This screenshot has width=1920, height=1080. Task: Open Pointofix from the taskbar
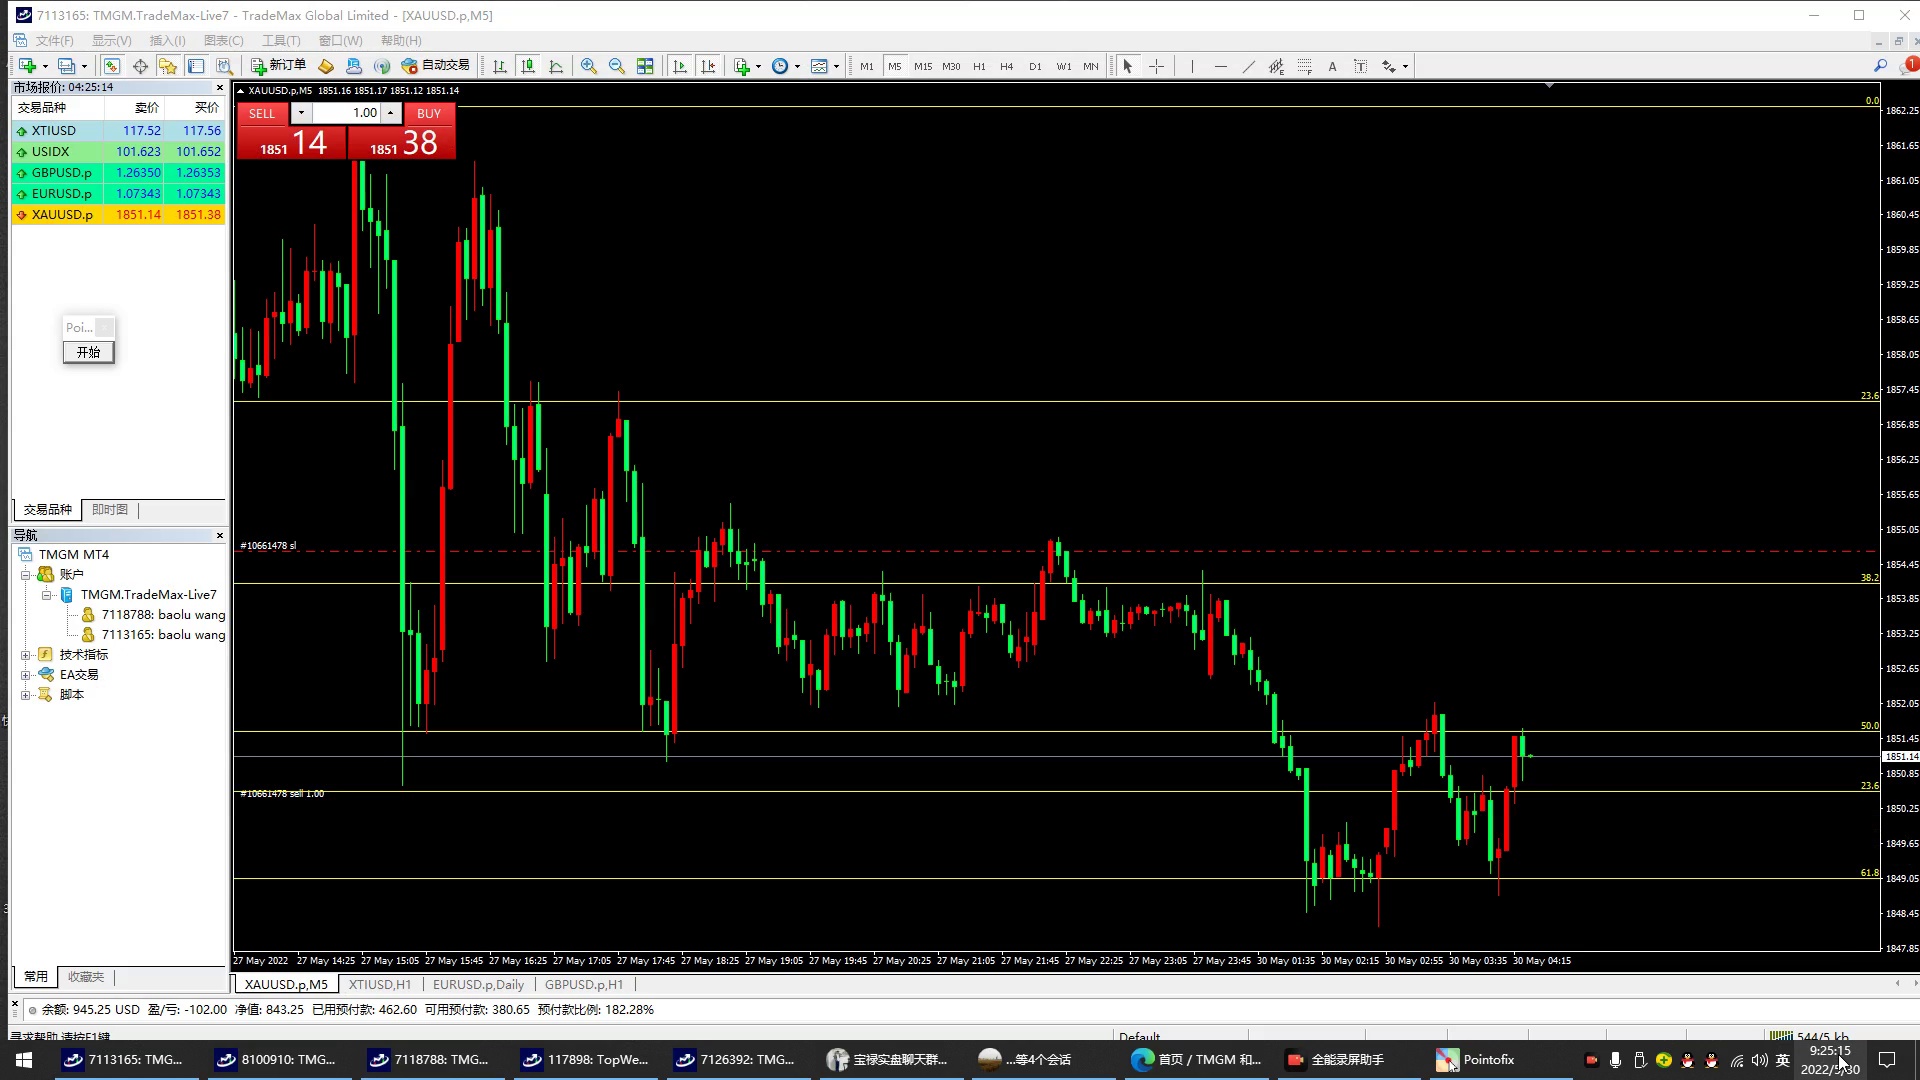click(1476, 1060)
